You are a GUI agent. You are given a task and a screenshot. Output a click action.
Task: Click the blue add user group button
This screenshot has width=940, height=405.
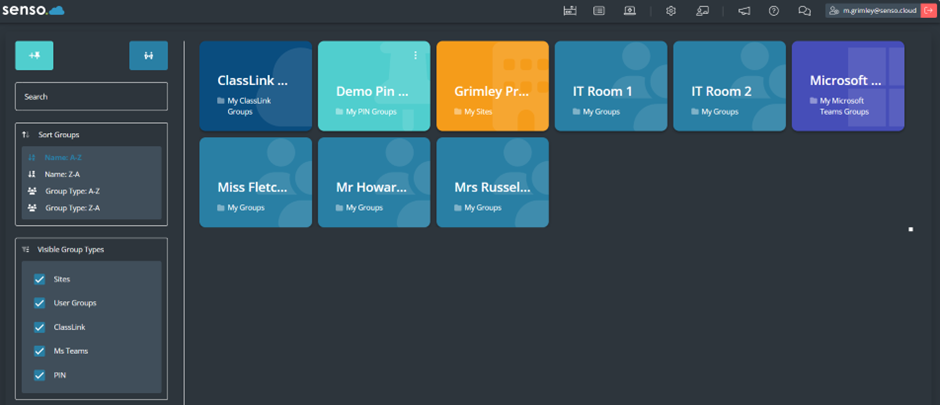[x=149, y=56]
